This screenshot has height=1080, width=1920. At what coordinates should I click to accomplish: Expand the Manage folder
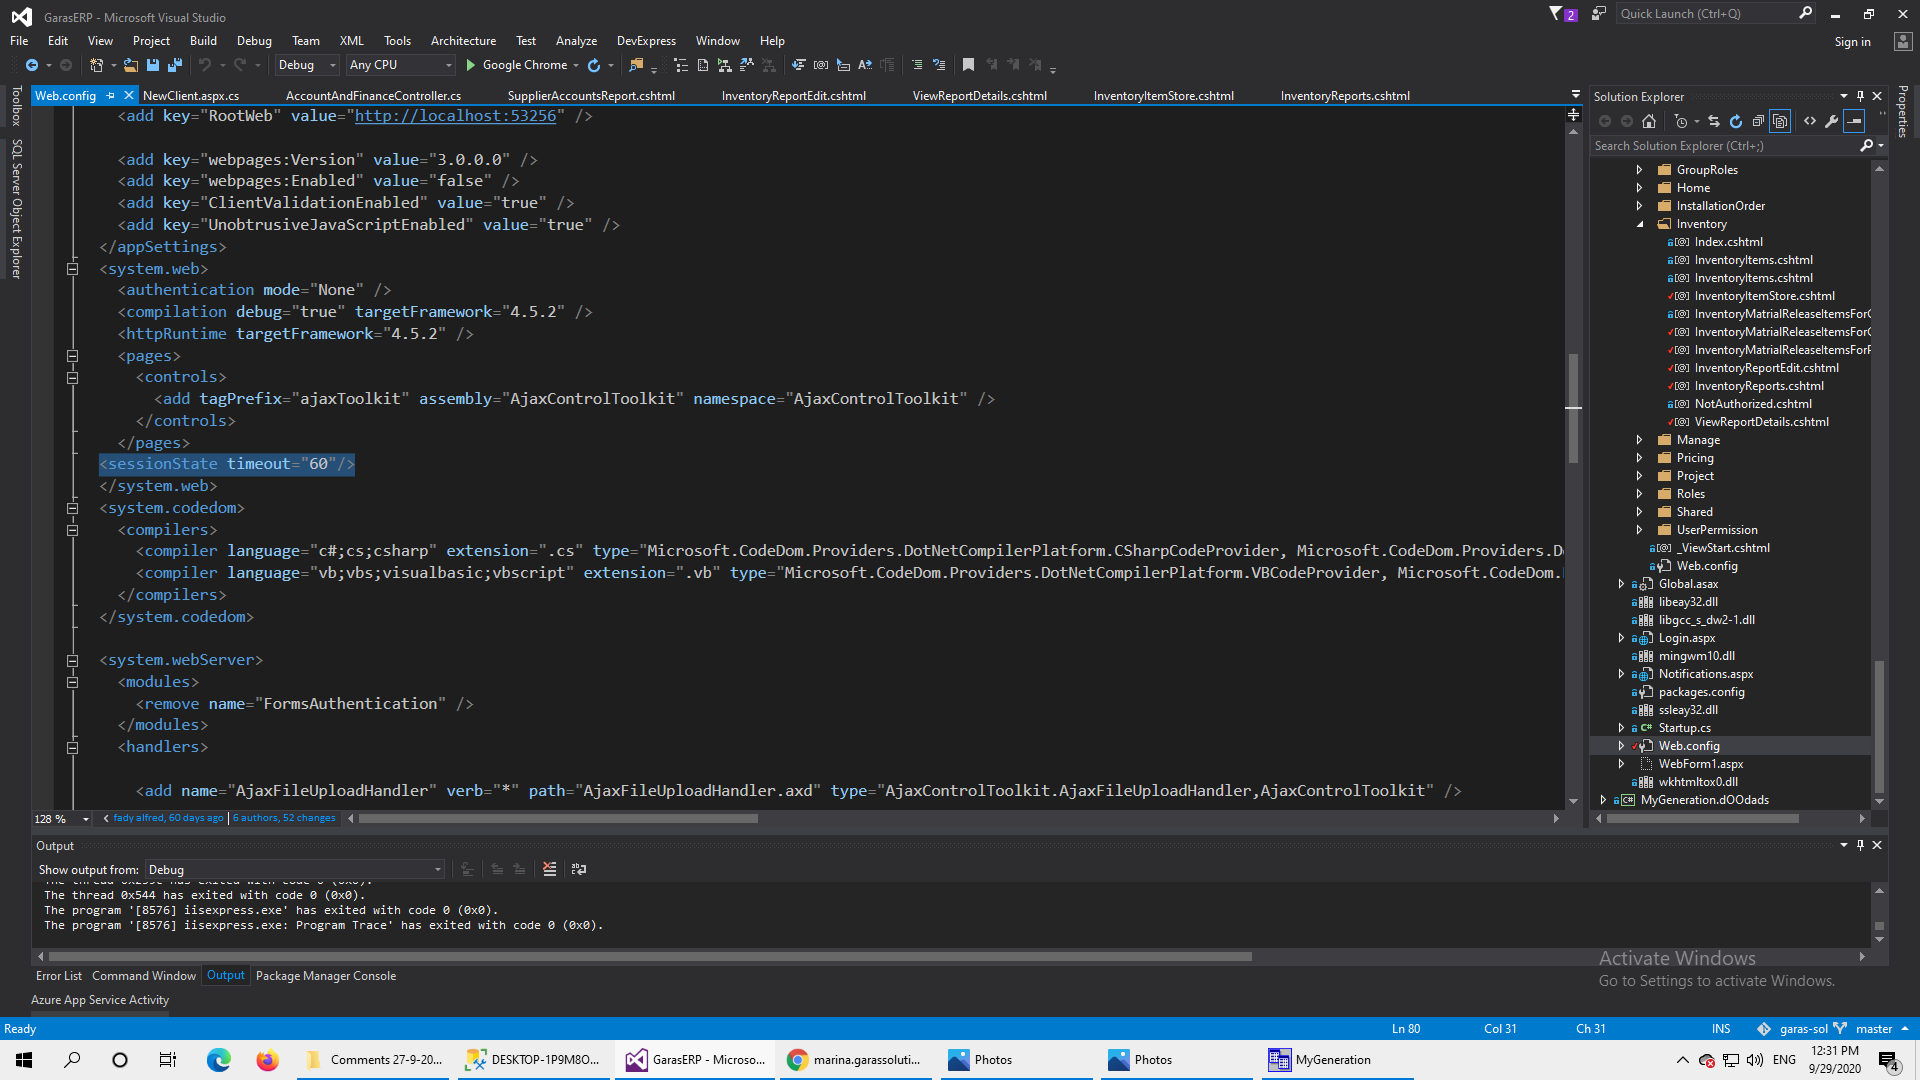click(1639, 440)
